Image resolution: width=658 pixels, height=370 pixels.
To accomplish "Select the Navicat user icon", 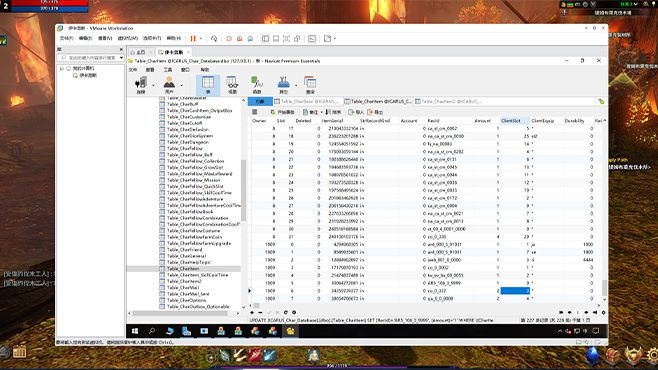I will [169, 85].
